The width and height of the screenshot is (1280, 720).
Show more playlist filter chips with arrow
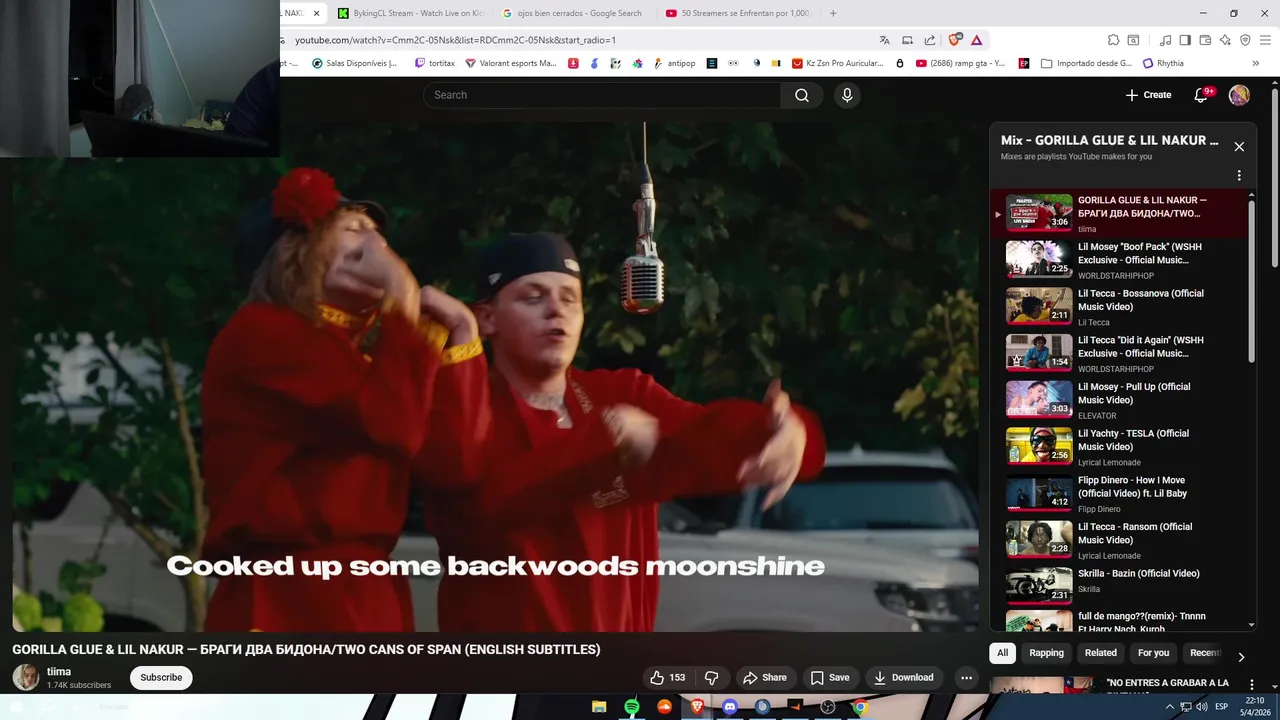[x=1241, y=657]
